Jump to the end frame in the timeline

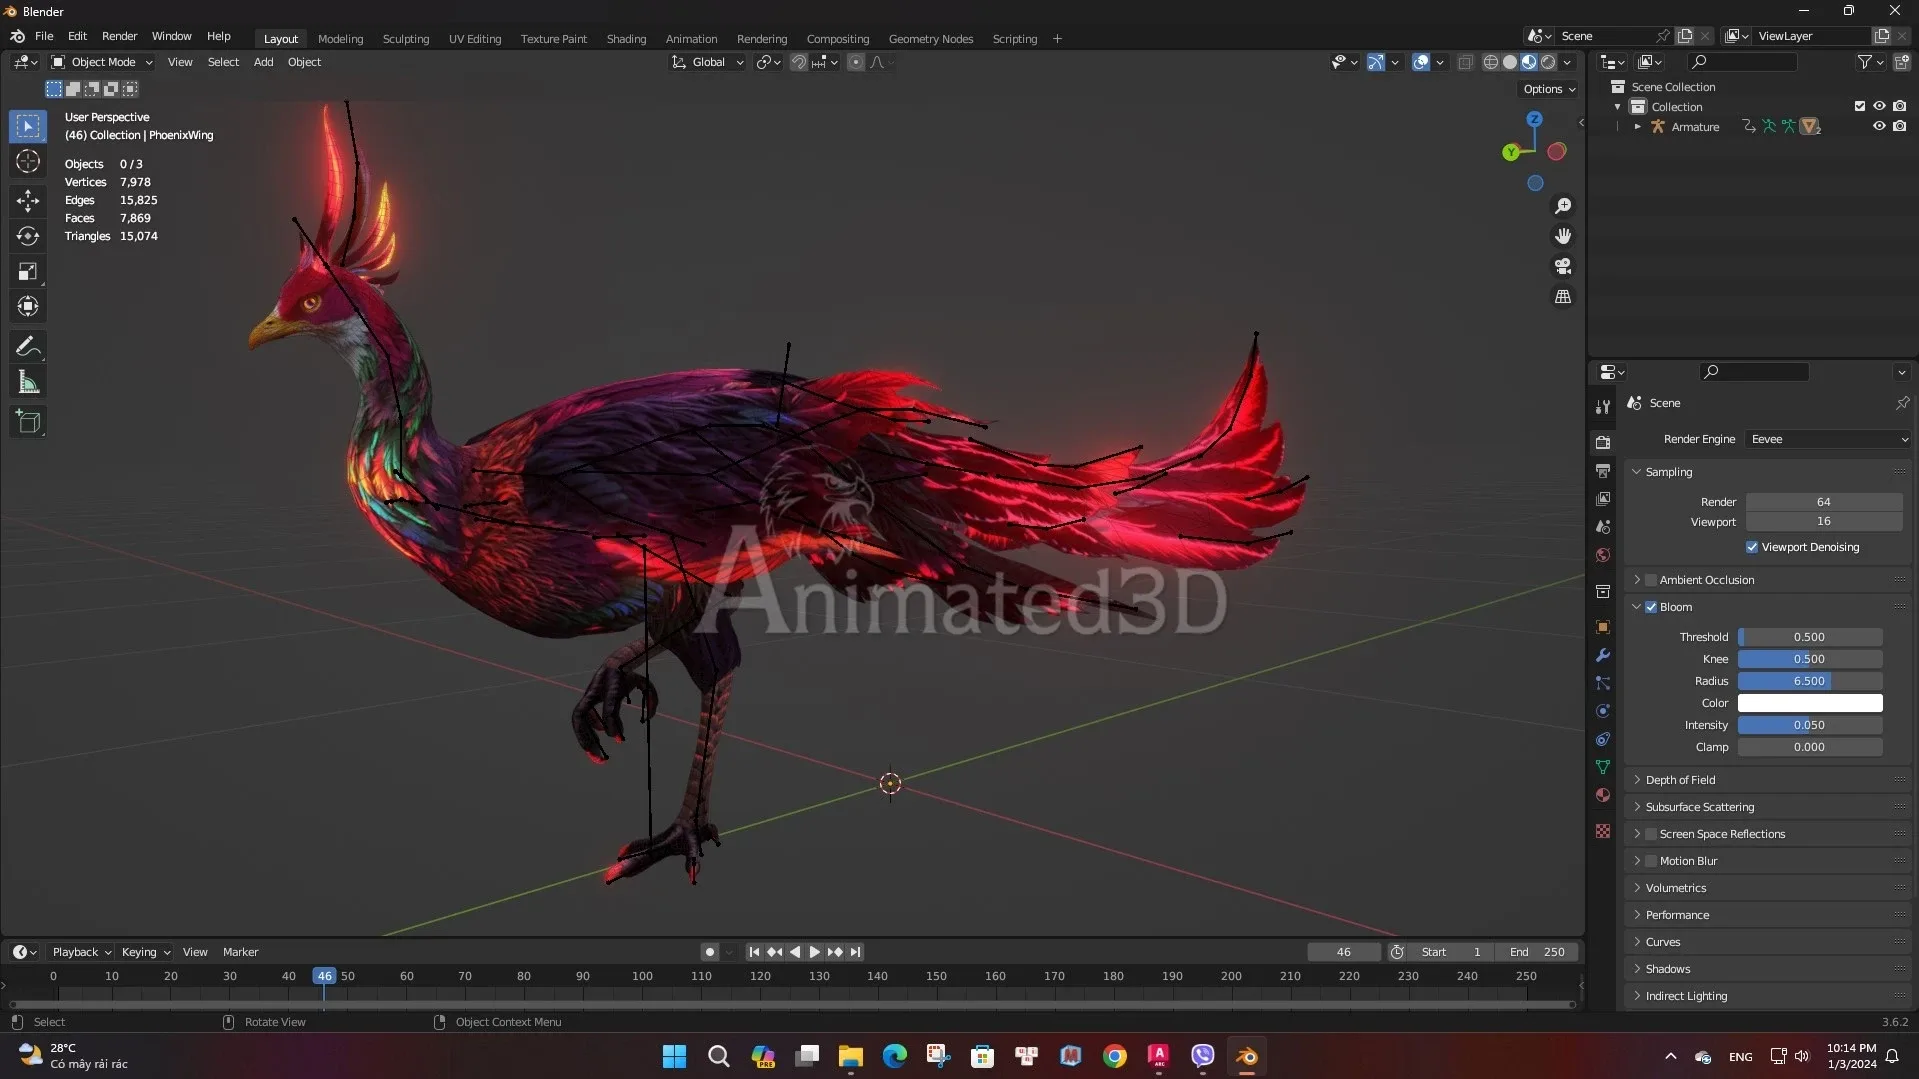(x=855, y=952)
